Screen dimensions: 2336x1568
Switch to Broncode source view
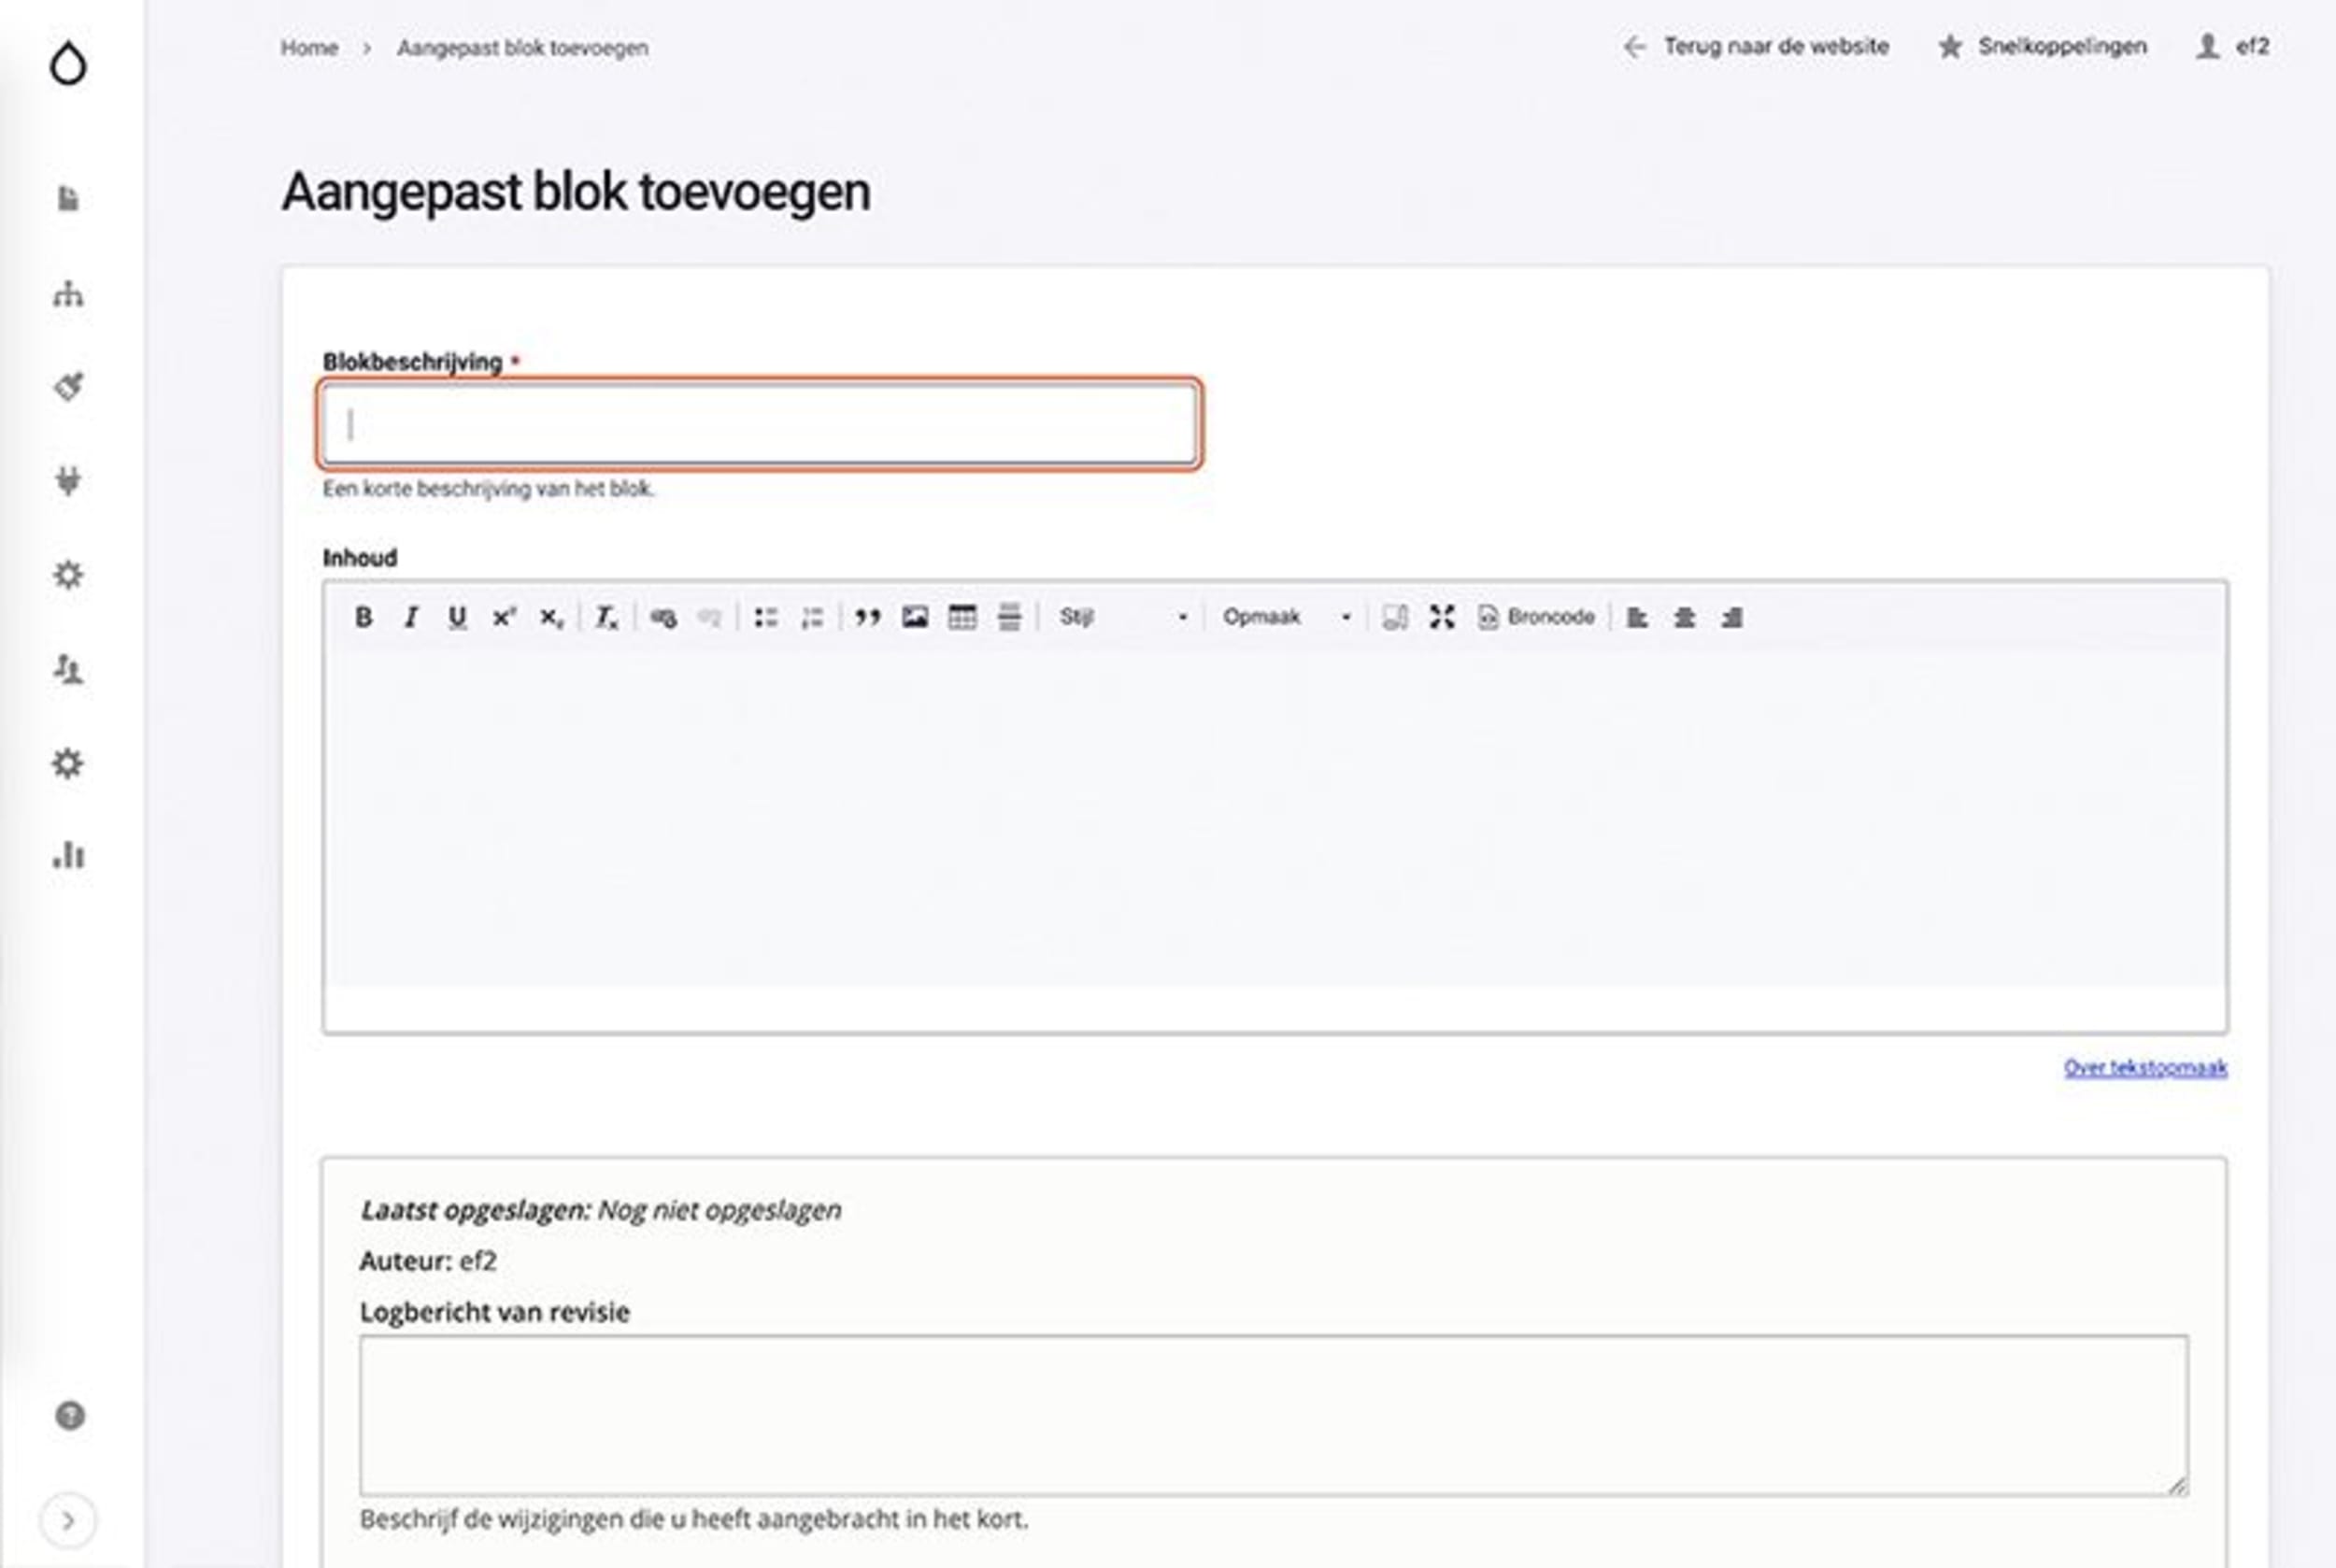[1536, 617]
